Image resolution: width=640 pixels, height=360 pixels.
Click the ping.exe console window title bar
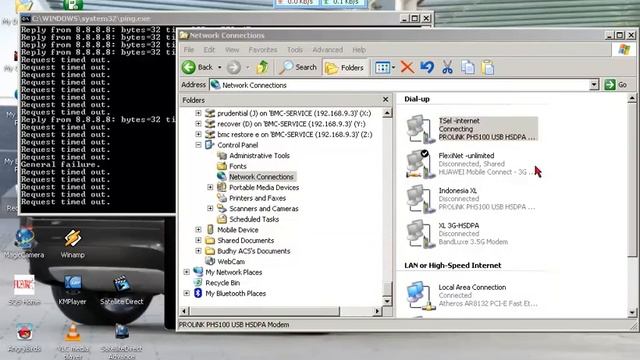click(x=210, y=18)
